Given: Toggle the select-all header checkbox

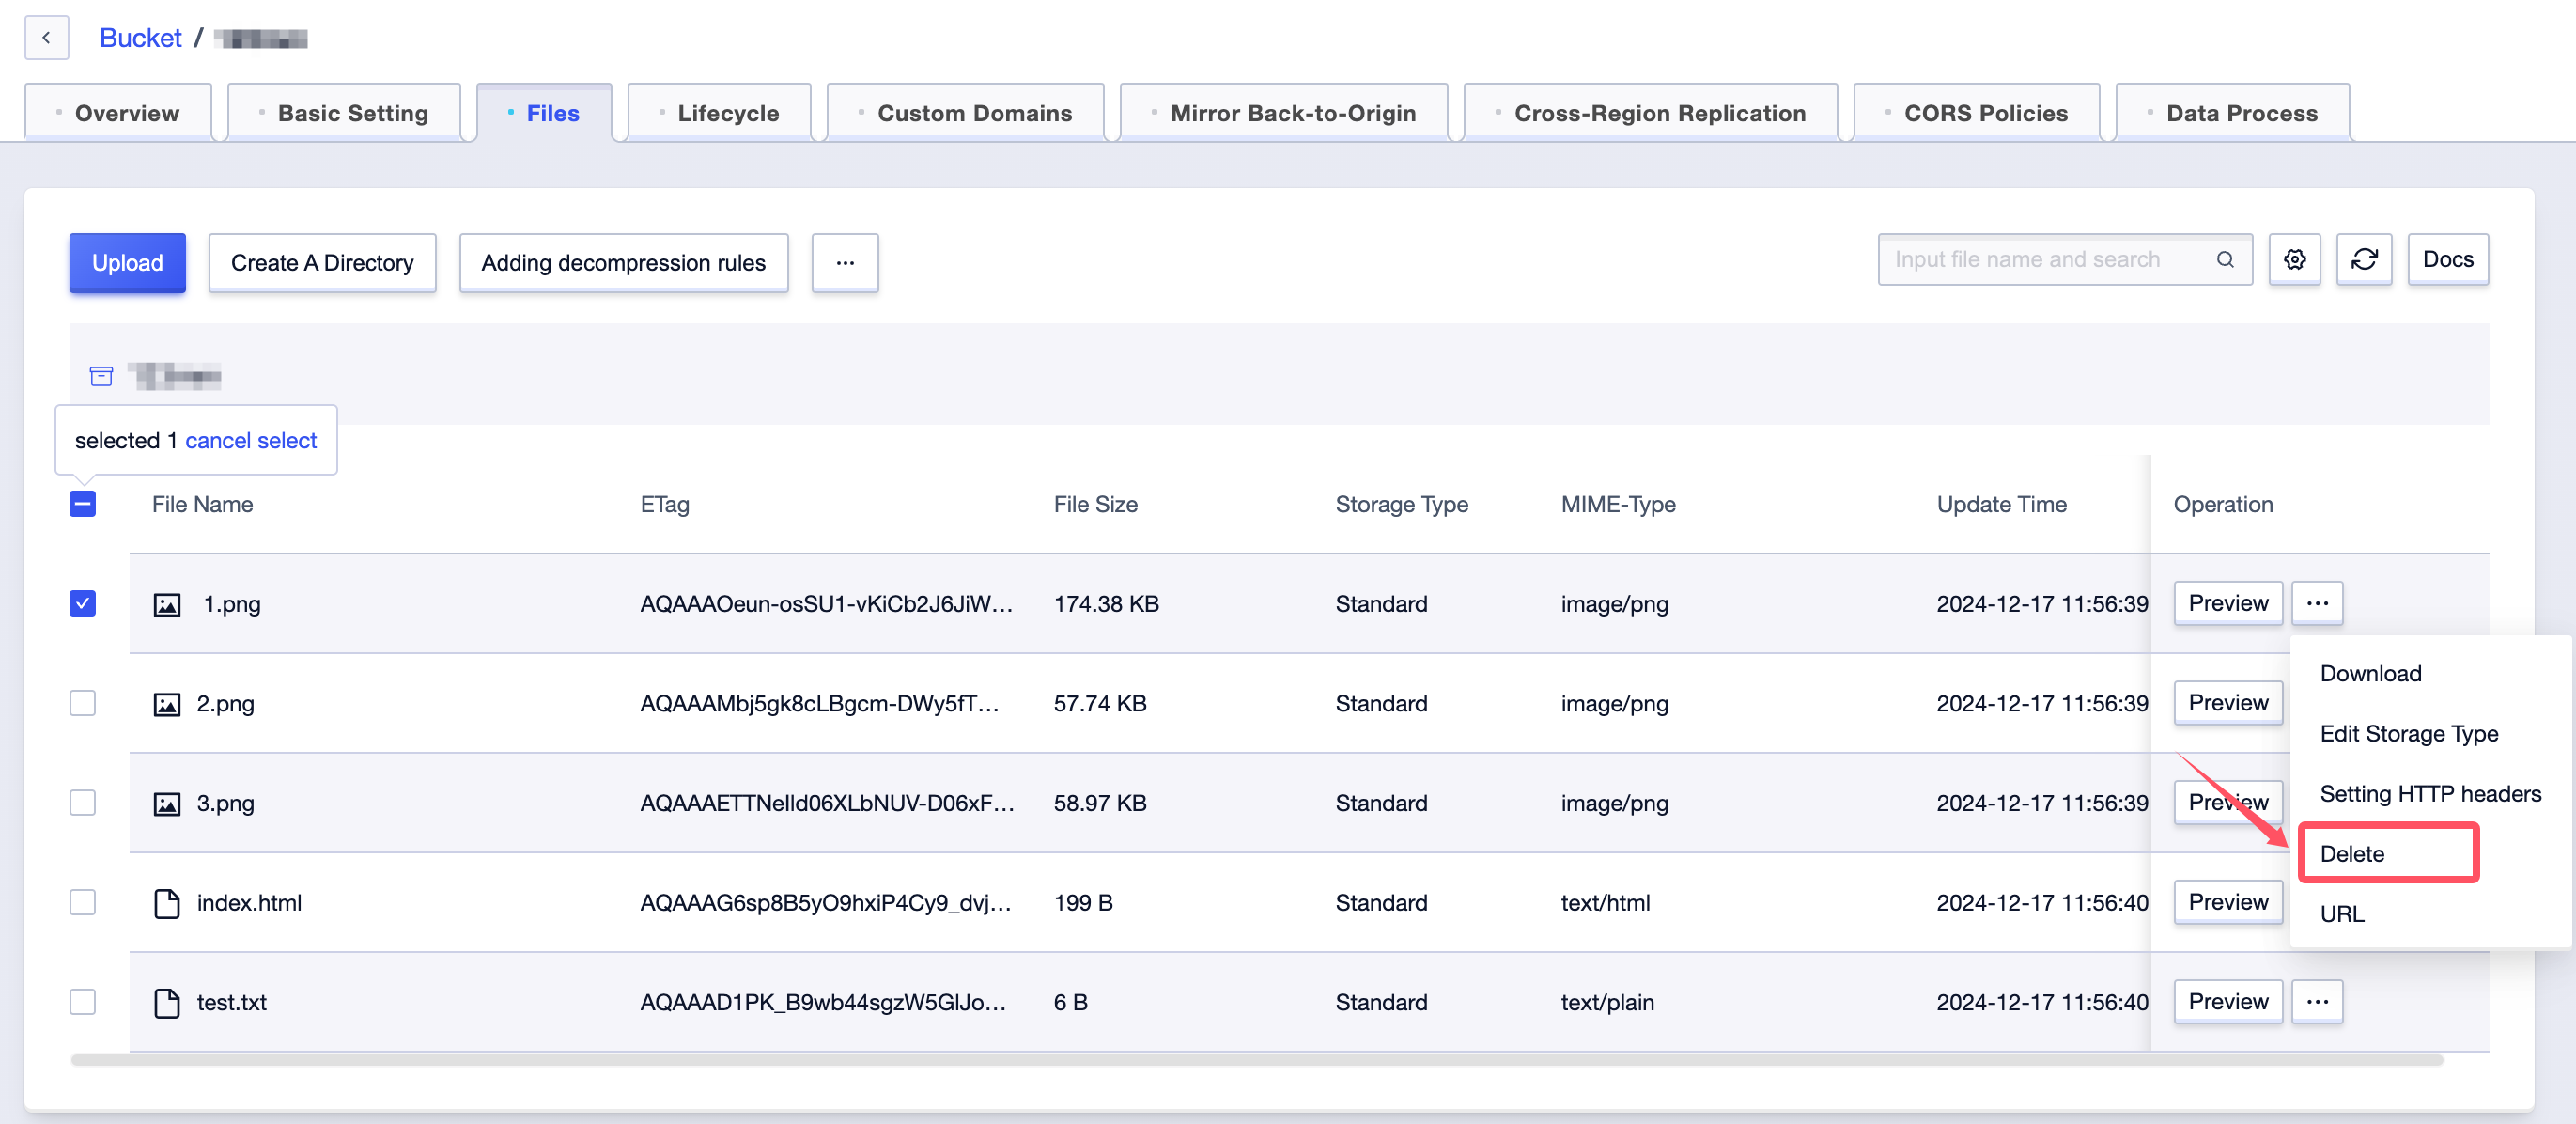Looking at the screenshot, I should click(83, 504).
